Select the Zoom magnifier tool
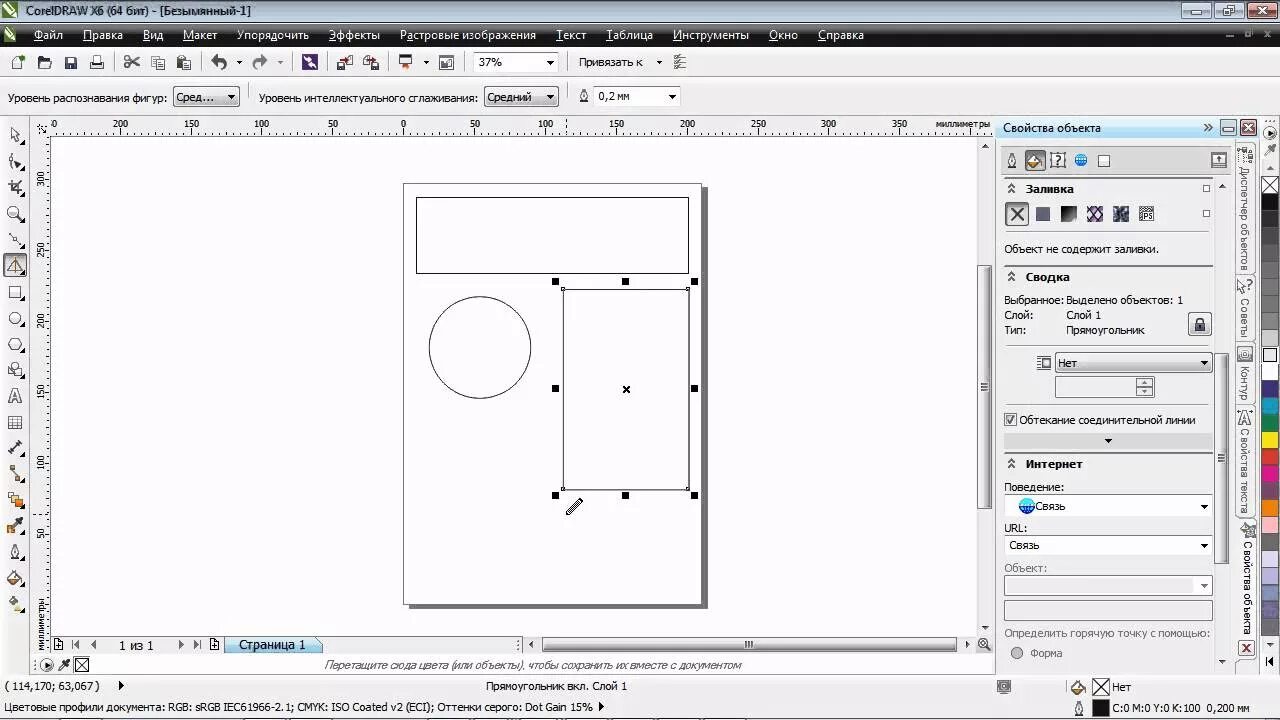 (x=15, y=213)
